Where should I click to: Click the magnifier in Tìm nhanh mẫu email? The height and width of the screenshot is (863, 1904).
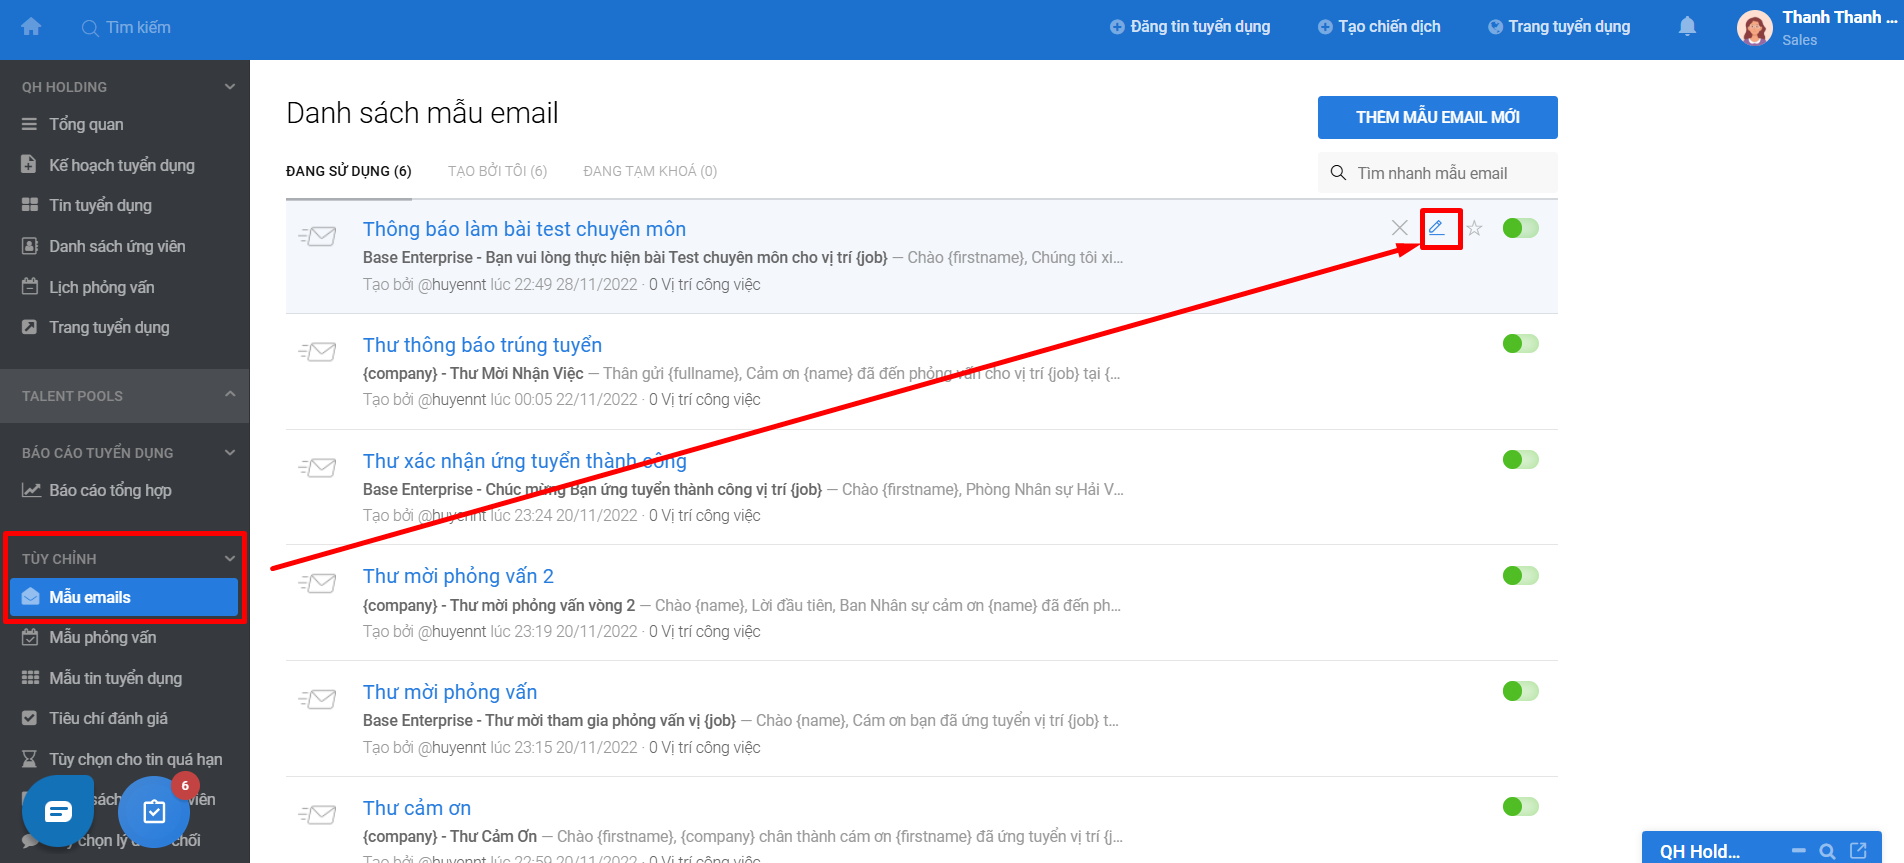point(1338,173)
